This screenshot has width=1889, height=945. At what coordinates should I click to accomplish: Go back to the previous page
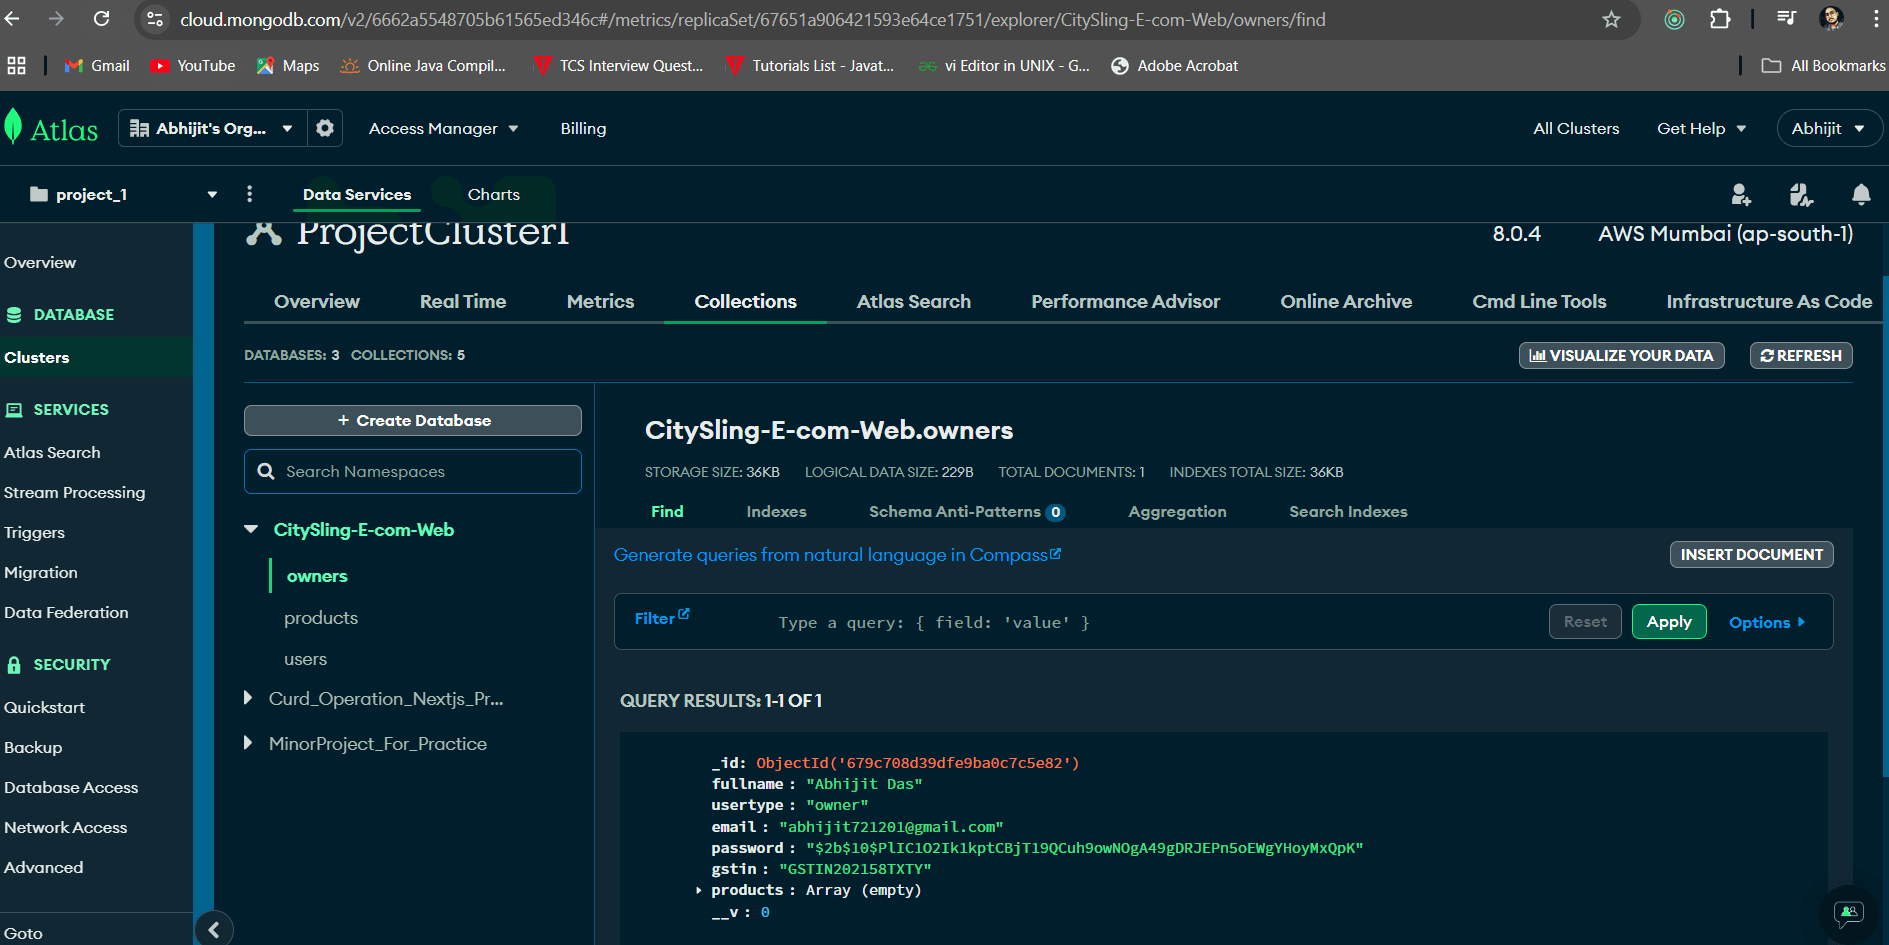(x=12, y=19)
